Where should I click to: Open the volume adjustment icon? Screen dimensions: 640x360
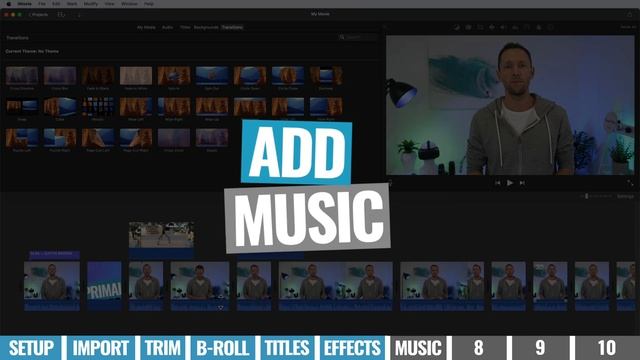click(504, 27)
